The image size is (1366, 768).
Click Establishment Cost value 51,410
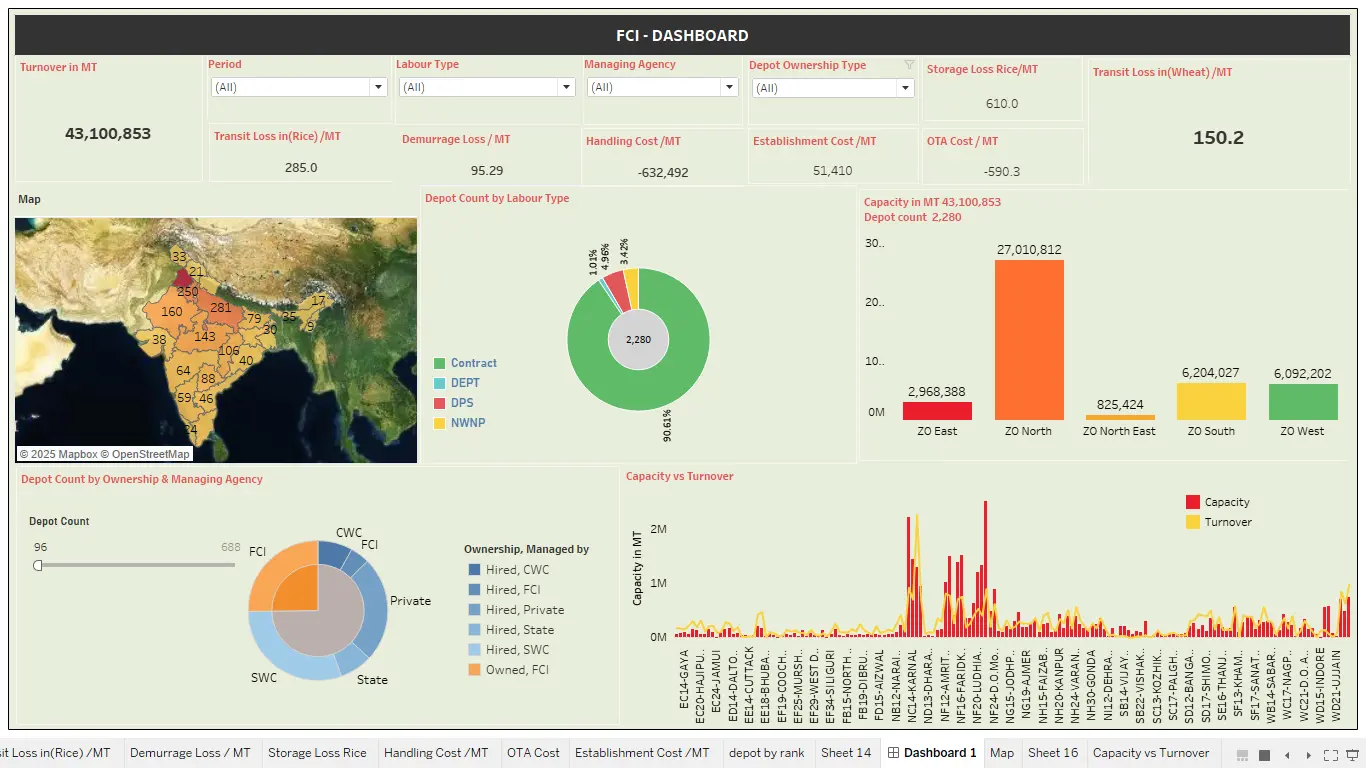pos(833,171)
